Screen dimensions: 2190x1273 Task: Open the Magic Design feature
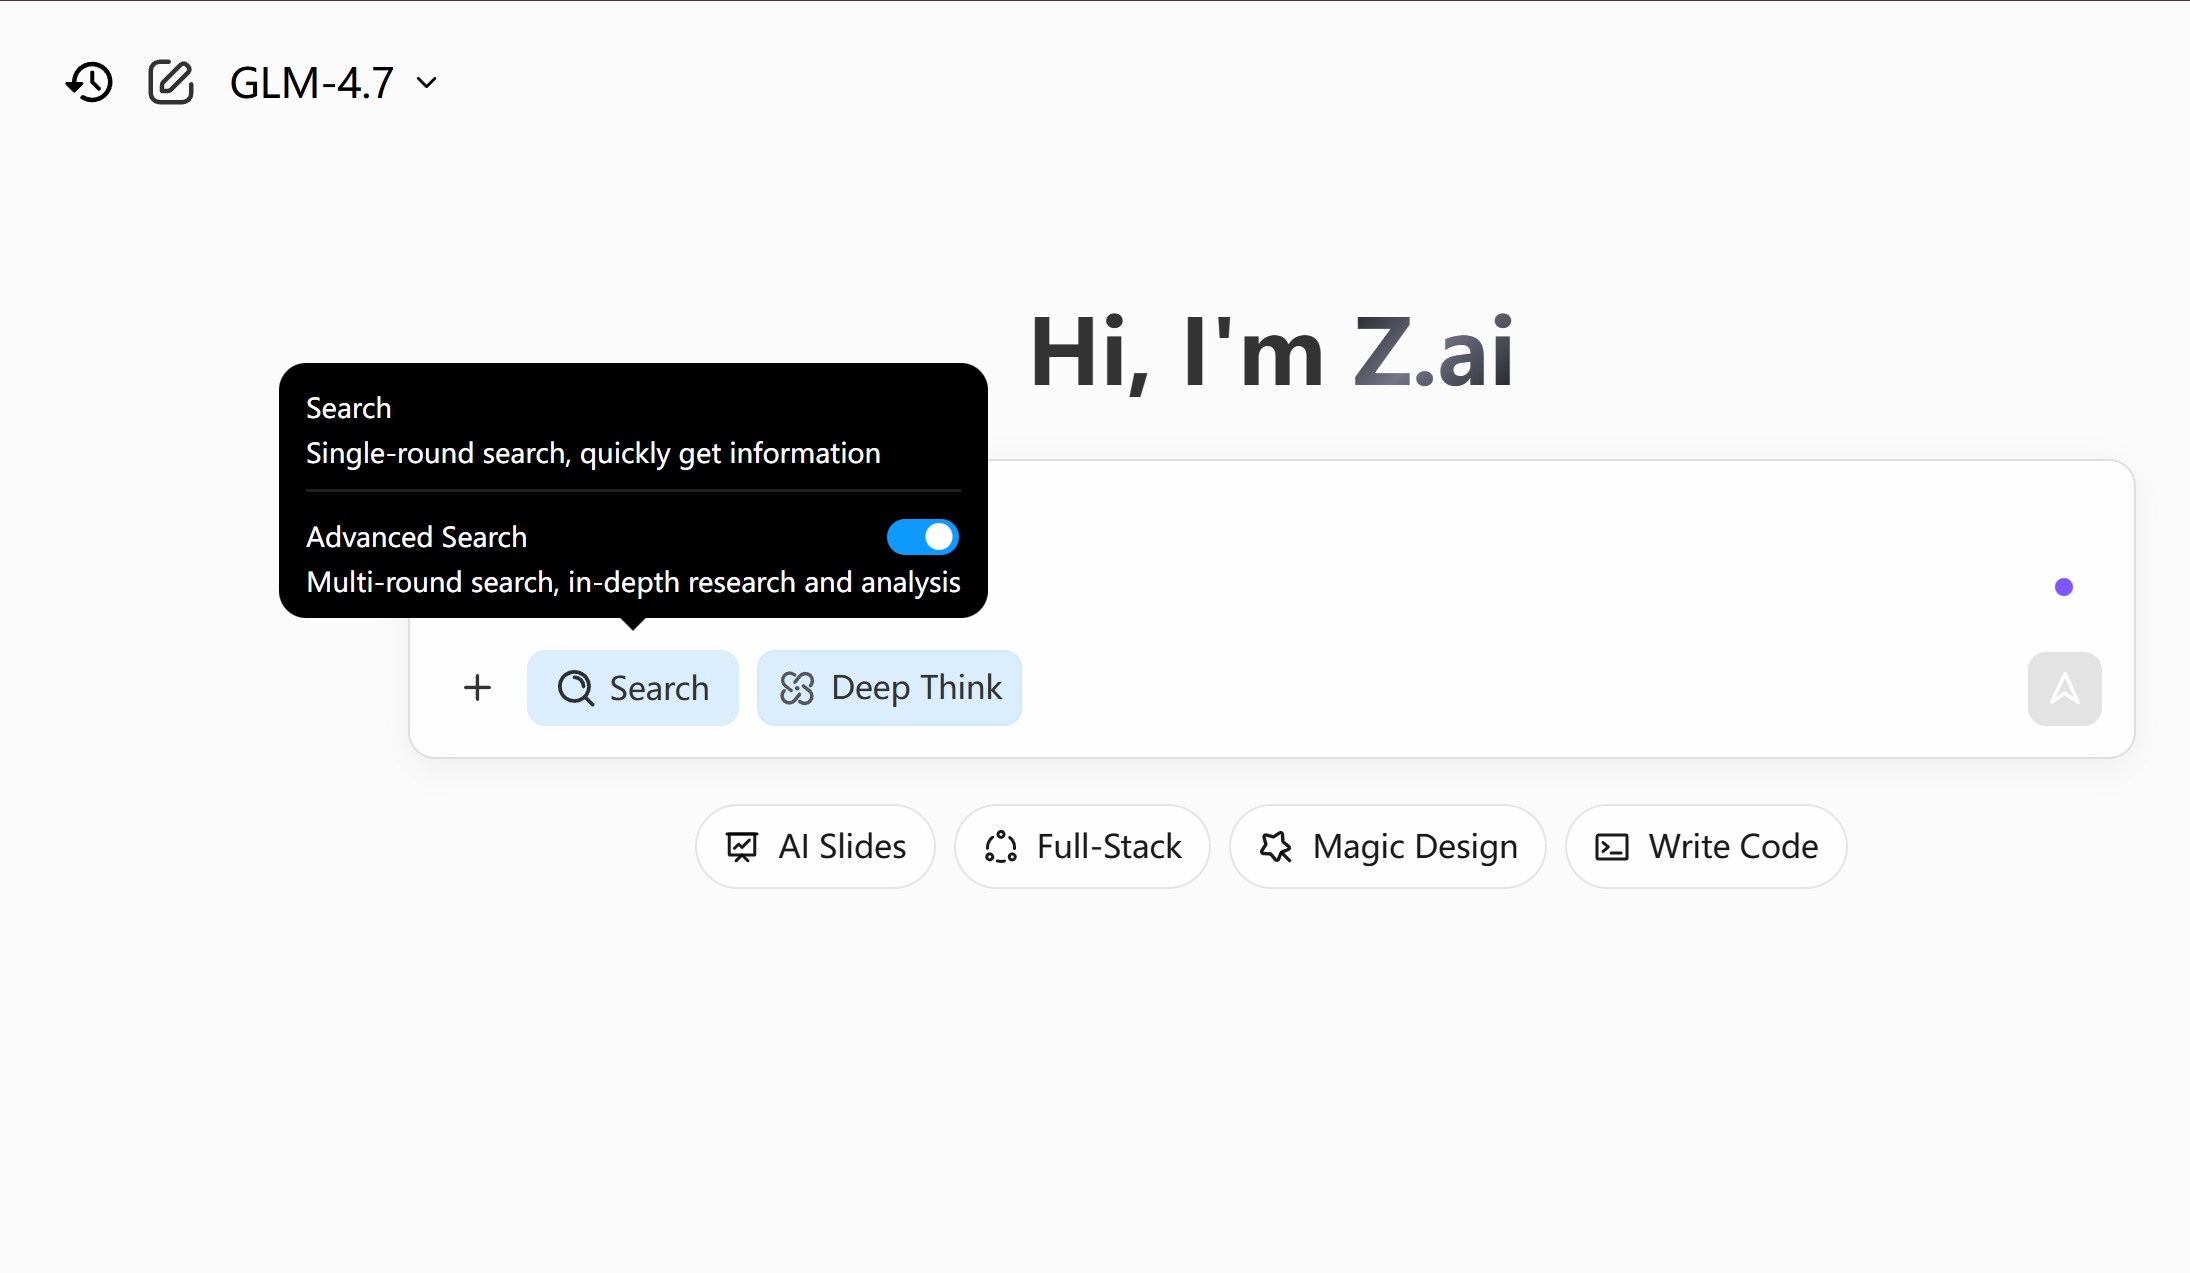pyautogui.click(x=1387, y=846)
